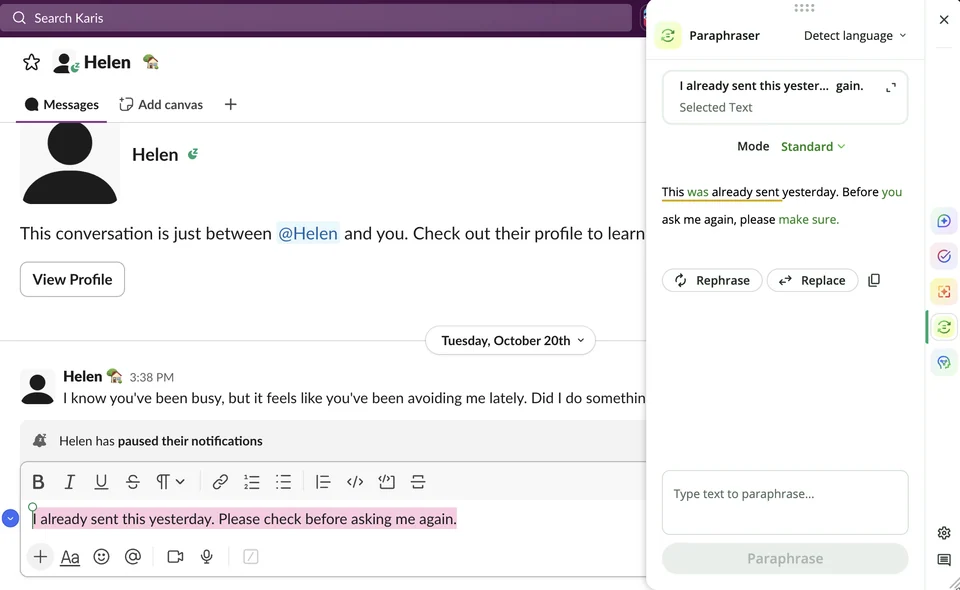Toggle bold formatting in message composer
The height and width of the screenshot is (590, 960).
click(38, 482)
